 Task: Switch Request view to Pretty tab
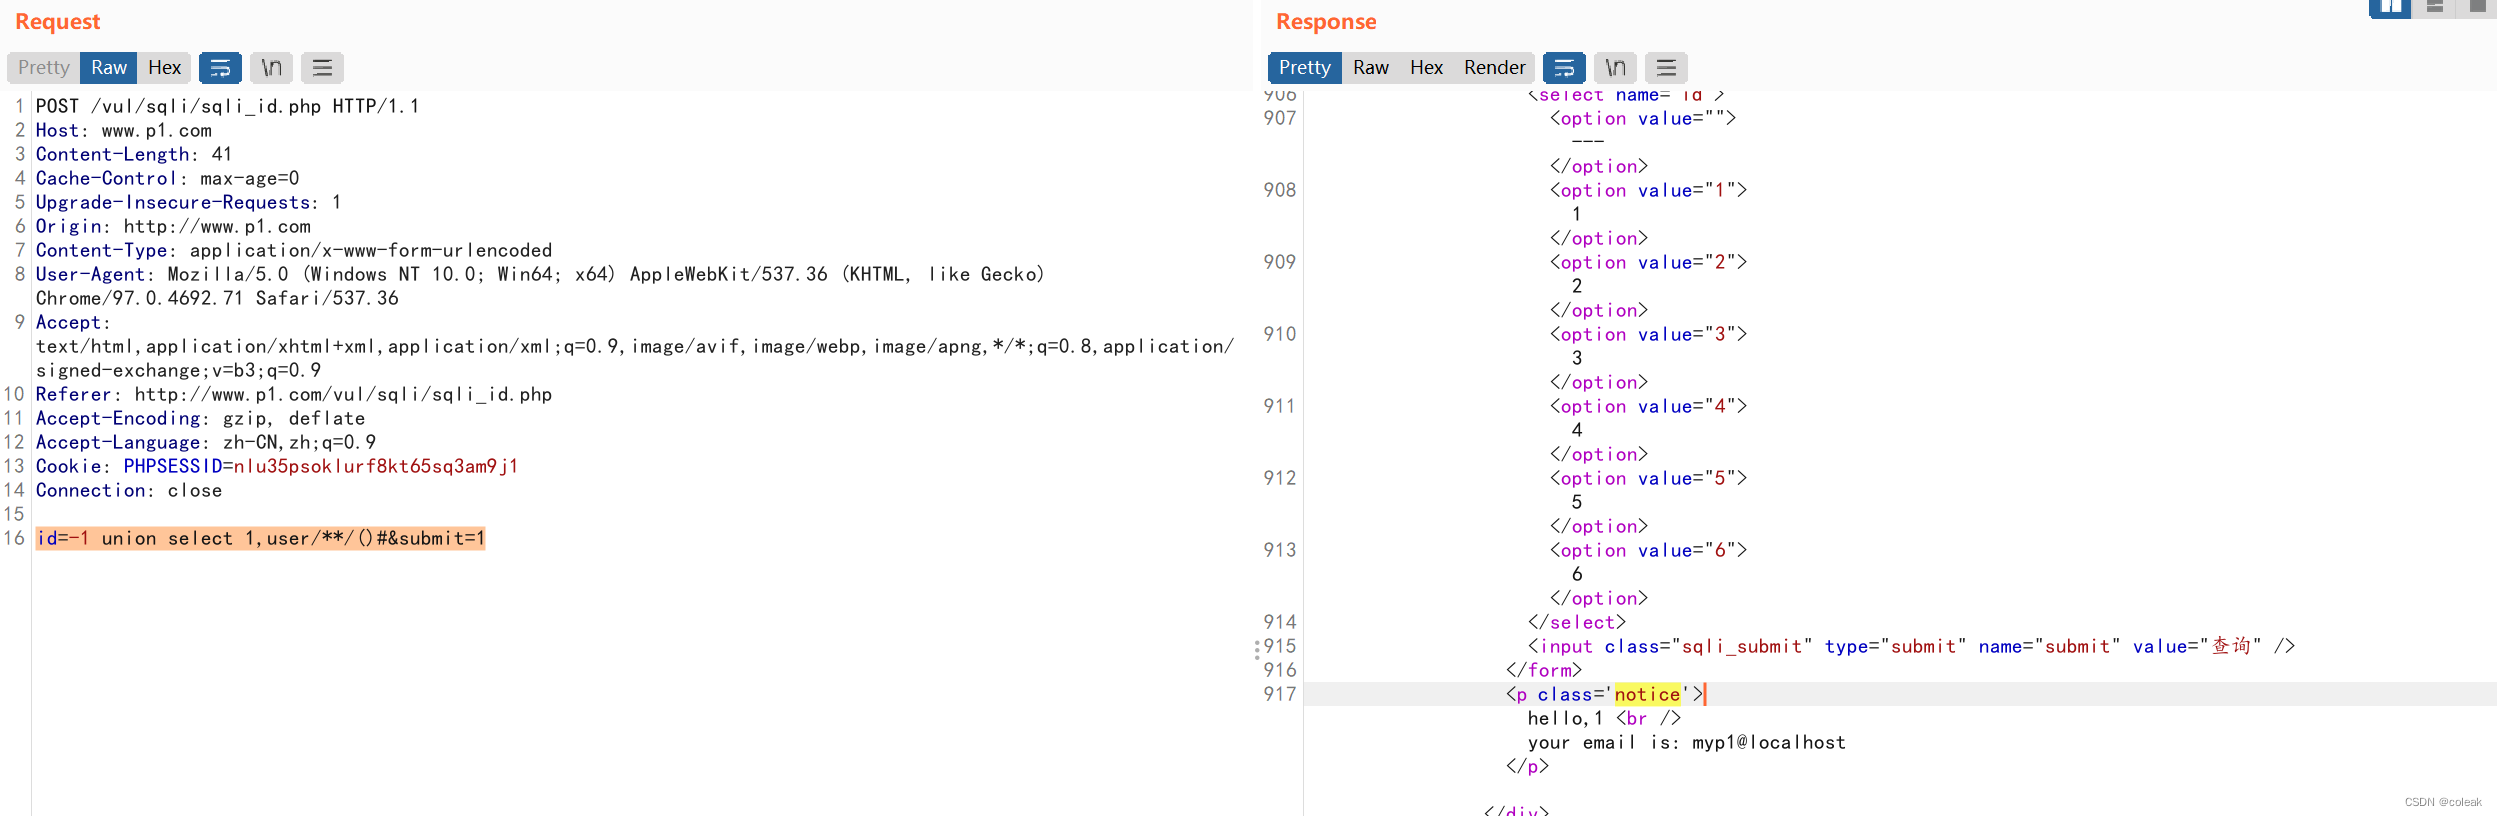[44, 67]
